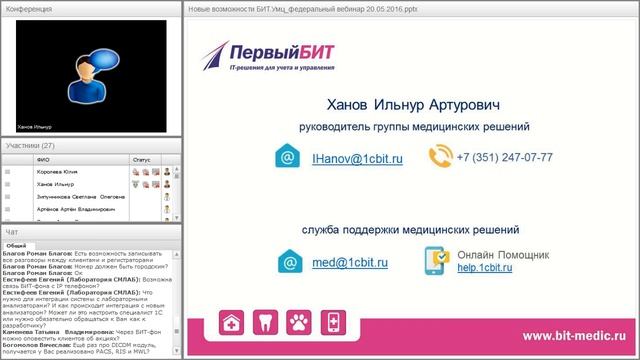The width and height of the screenshot is (640, 360).
Task: Click the participants scrollbar thumb
Action: tap(177, 176)
